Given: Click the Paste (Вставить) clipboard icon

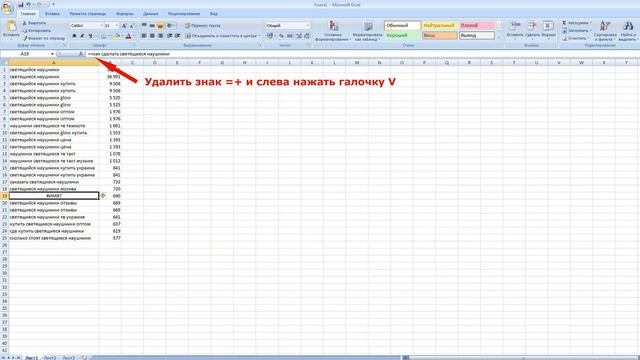Looking at the screenshot, I should pos(11,27).
